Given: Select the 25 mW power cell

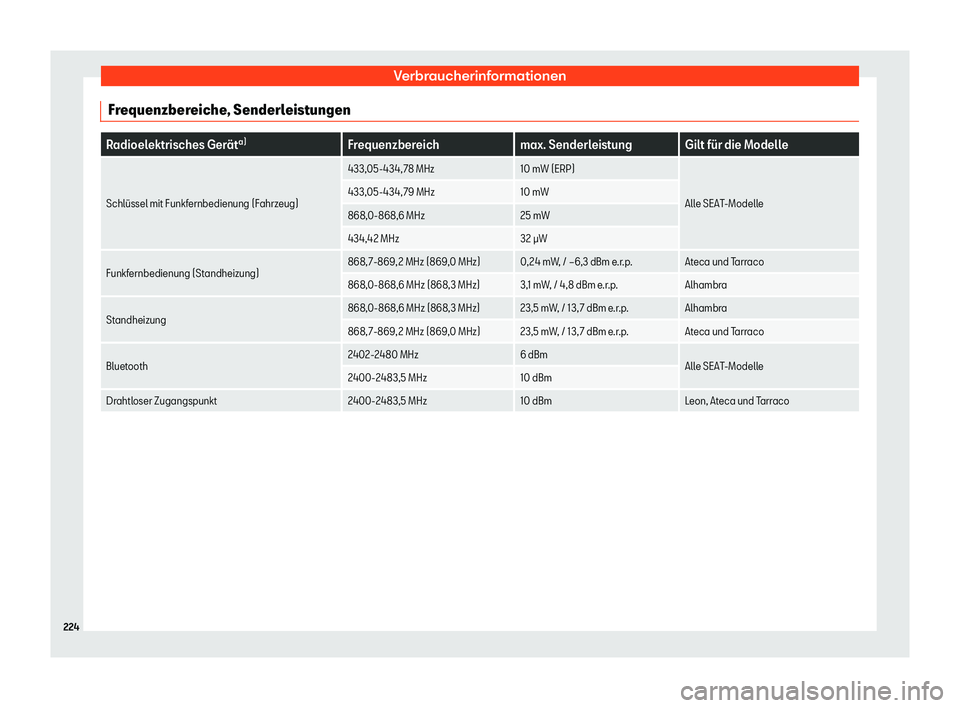Looking at the screenshot, I should [x=535, y=215].
